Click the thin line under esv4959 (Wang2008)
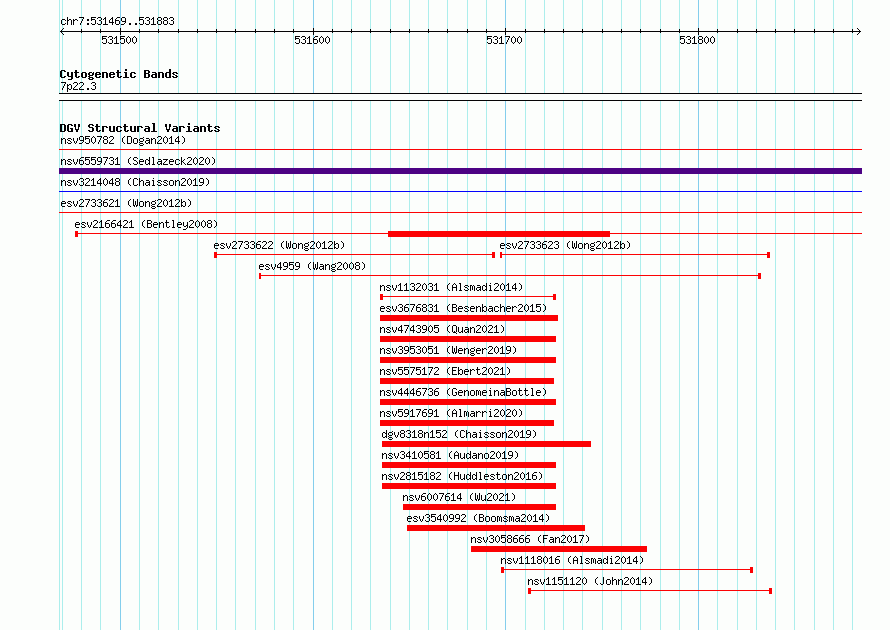Screen dimensions: 890x630 510,276
